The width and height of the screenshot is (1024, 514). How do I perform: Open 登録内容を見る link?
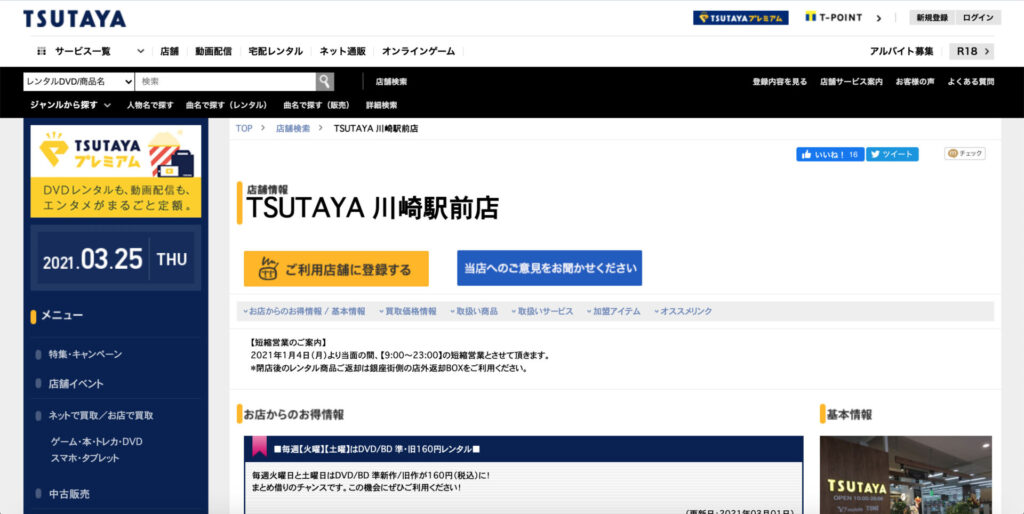coord(780,82)
